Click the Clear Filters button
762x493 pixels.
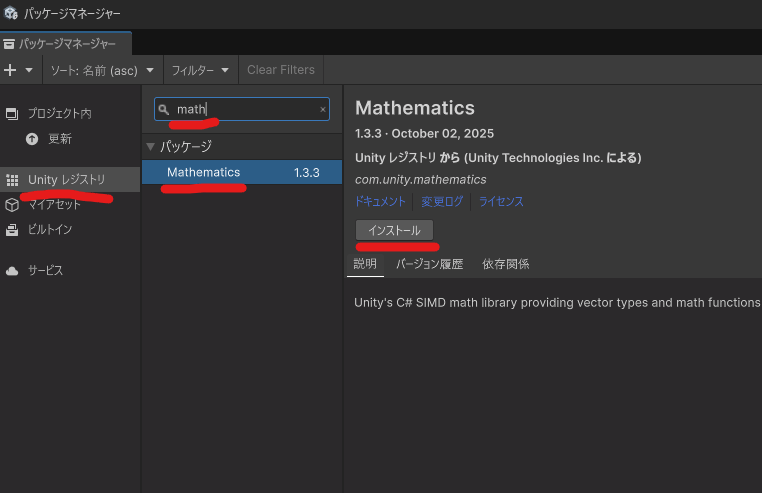pos(280,70)
